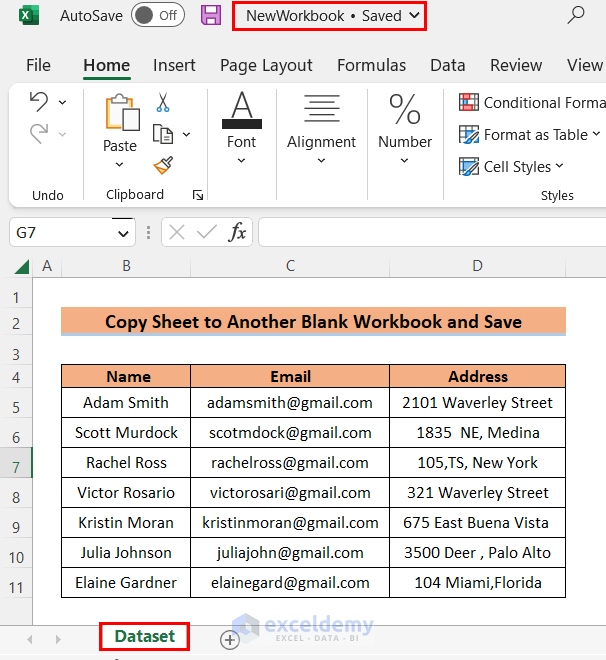606x660 pixels.
Task: Click the Cut scissors icon
Action: [x=163, y=102]
